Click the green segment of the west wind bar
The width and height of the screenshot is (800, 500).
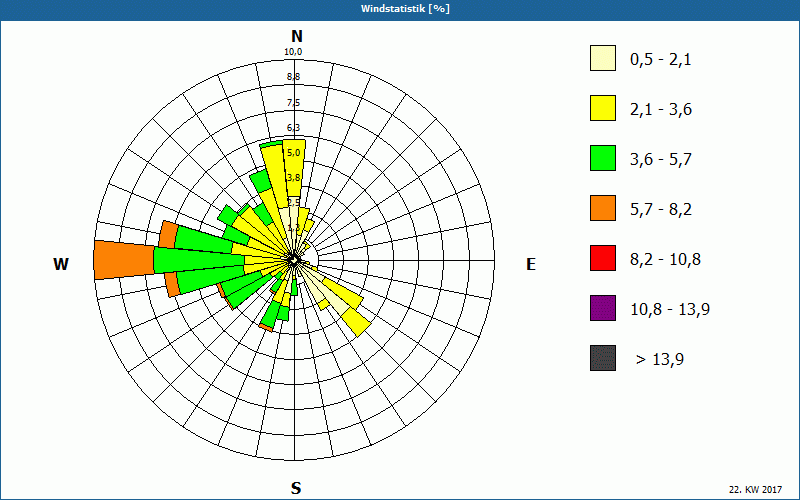(199, 260)
